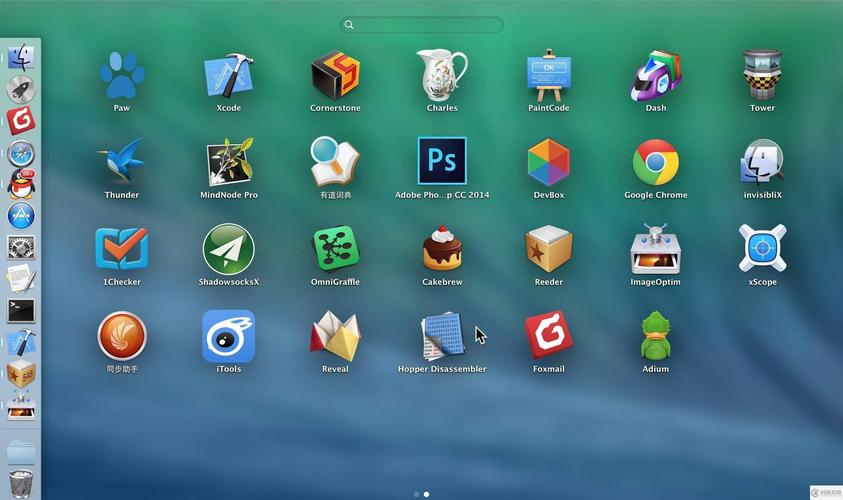This screenshot has width=843, height=500.
Task: Launch Hopper Disassembler
Action: point(442,336)
